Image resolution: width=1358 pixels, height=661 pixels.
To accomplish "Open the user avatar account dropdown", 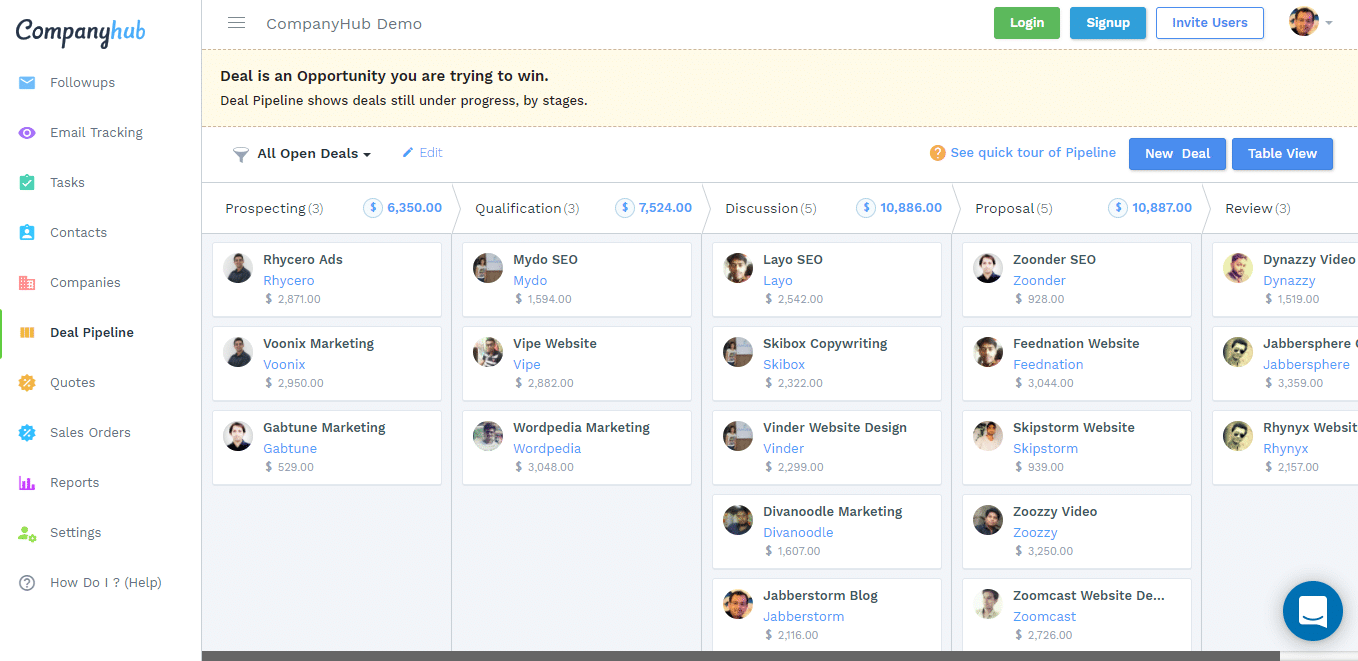I will (x=1310, y=22).
